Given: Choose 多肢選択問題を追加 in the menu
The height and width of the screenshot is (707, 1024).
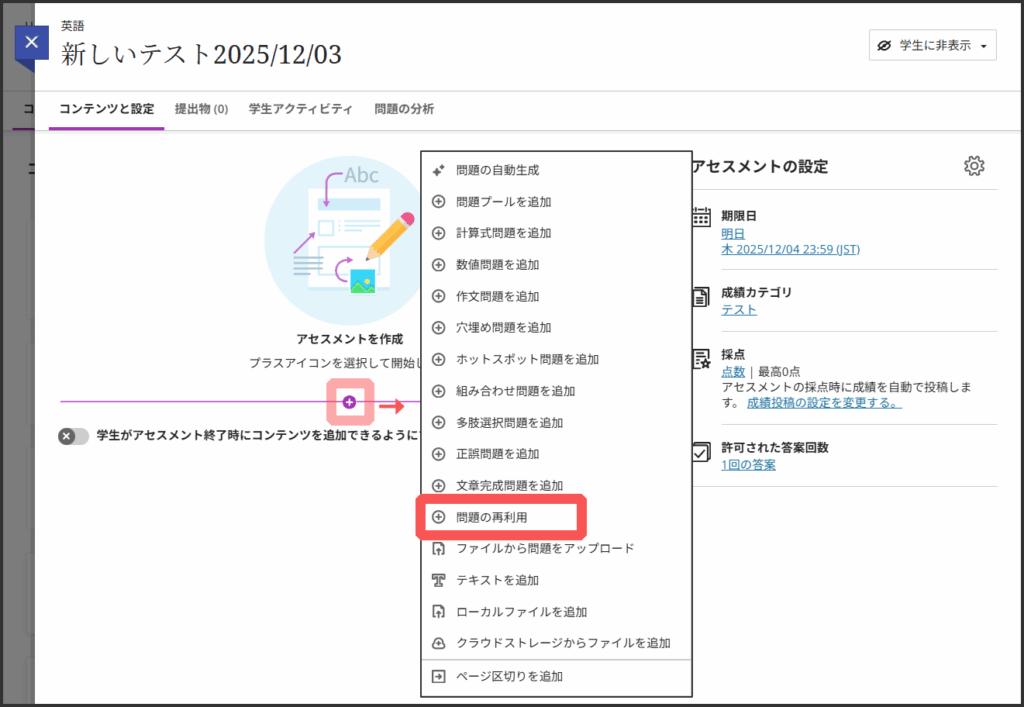Looking at the screenshot, I should (x=509, y=422).
